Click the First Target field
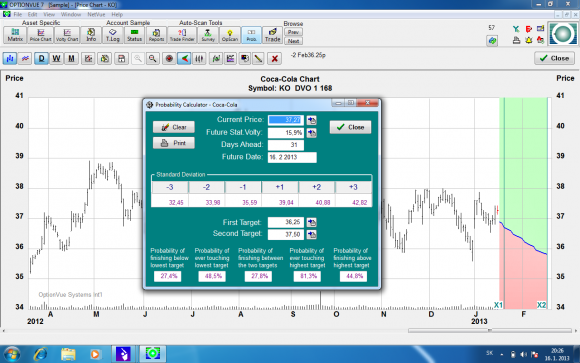This screenshot has width=580, height=363. (x=286, y=222)
